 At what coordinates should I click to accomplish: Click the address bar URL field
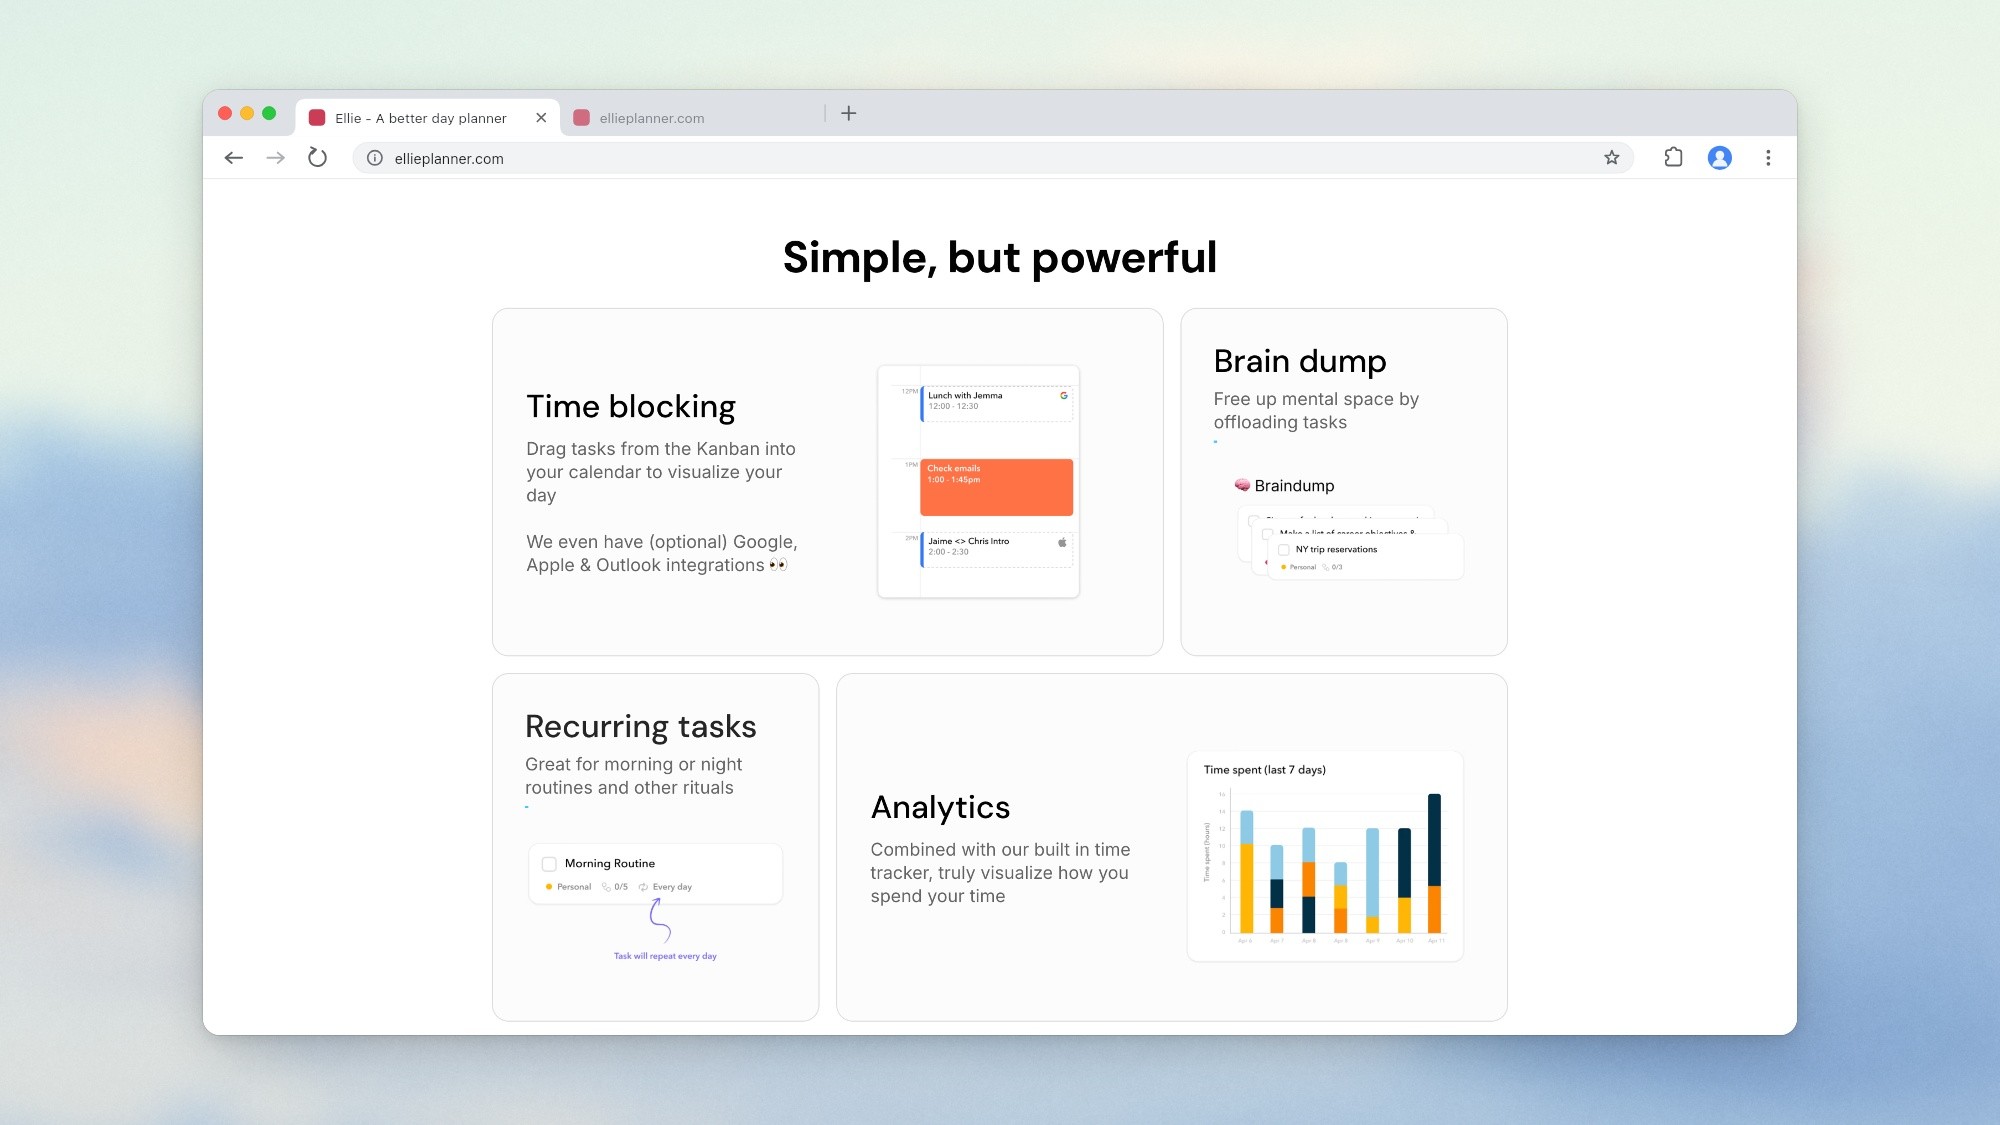click(x=992, y=158)
